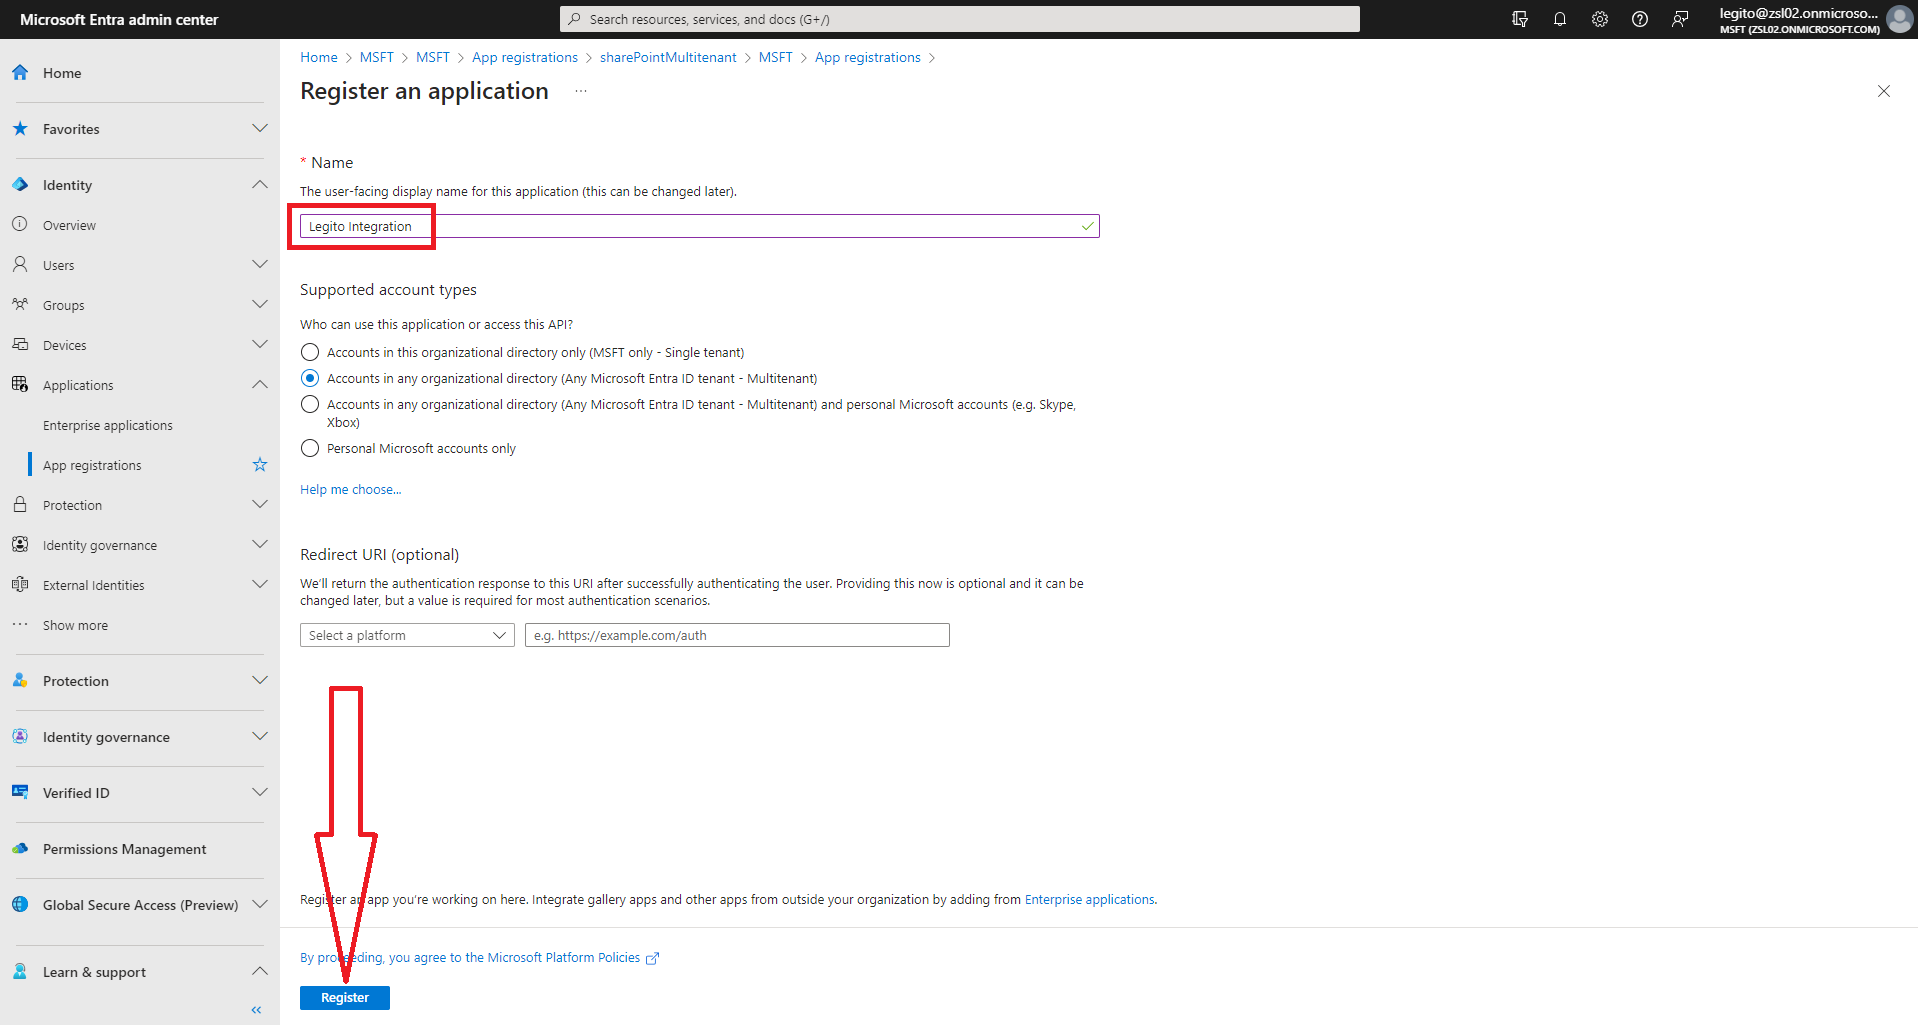The height and width of the screenshot is (1025, 1918).
Task: Click the Applications grid icon
Action: tap(20, 384)
